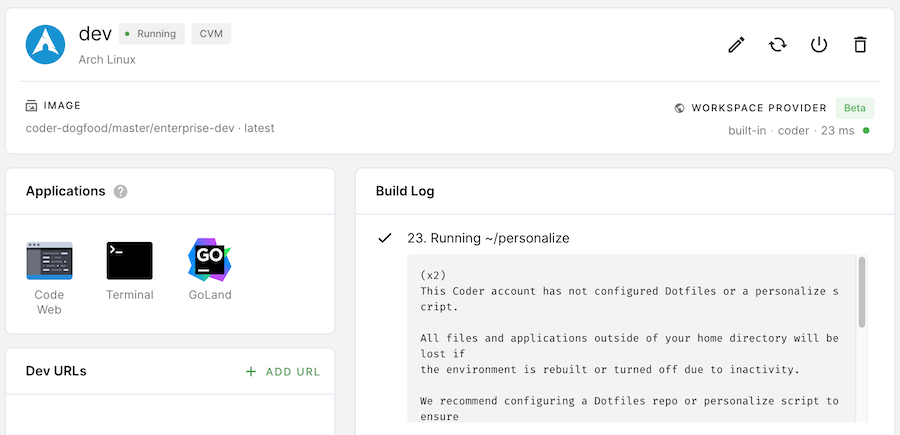Click the trash delete workspace icon
Image resolution: width=900 pixels, height=435 pixels.
860,45
